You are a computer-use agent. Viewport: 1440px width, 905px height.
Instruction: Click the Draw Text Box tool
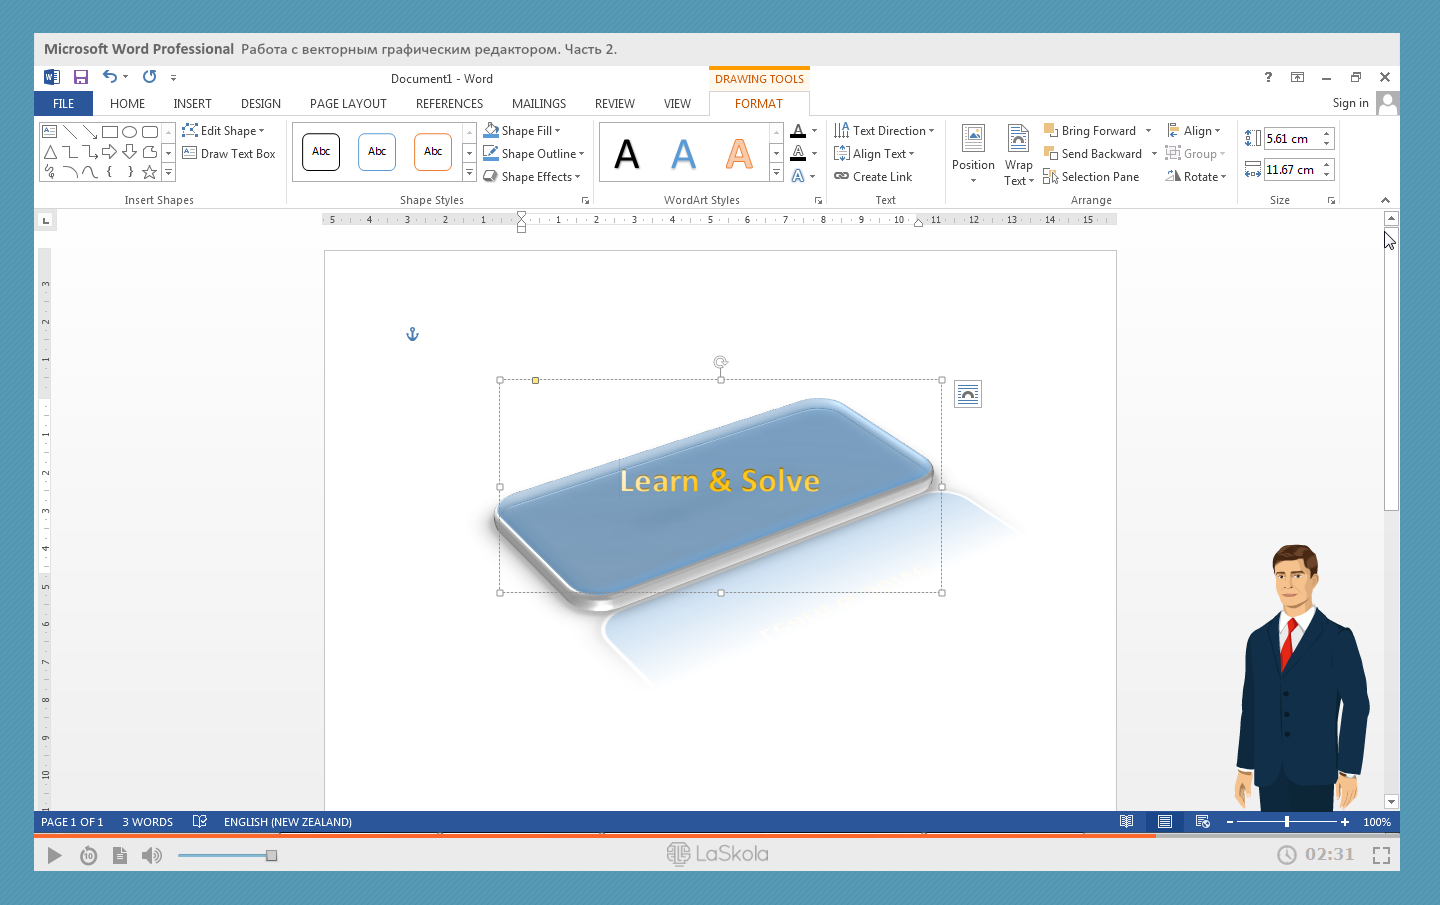pos(229,154)
